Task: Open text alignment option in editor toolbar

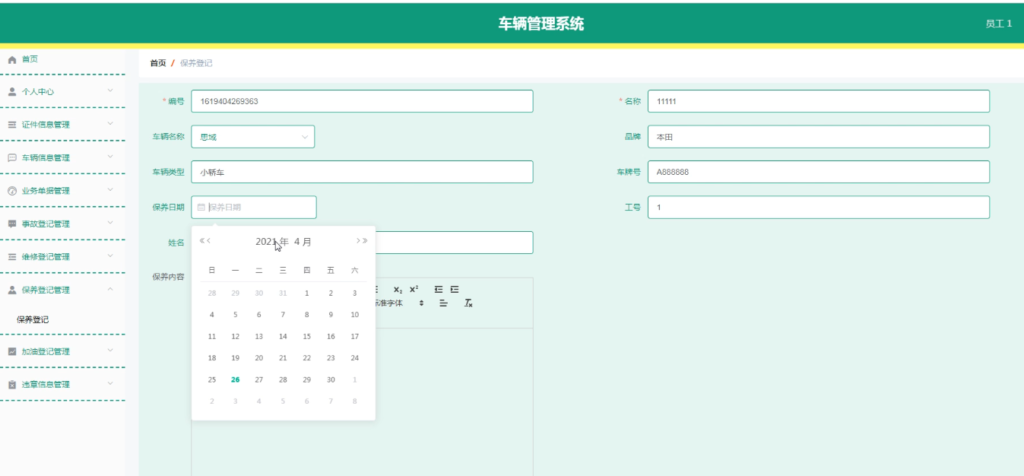Action: pyautogui.click(x=443, y=303)
